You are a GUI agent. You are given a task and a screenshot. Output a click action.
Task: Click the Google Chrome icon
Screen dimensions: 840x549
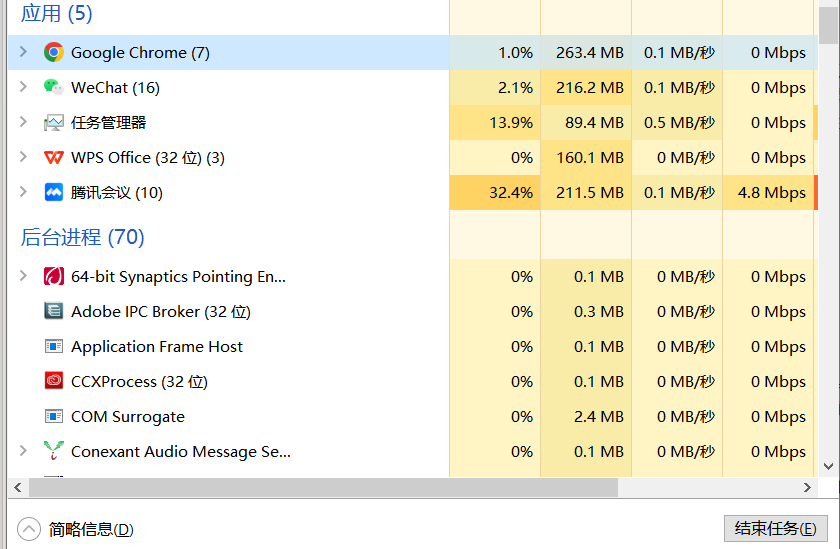[x=54, y=53]
